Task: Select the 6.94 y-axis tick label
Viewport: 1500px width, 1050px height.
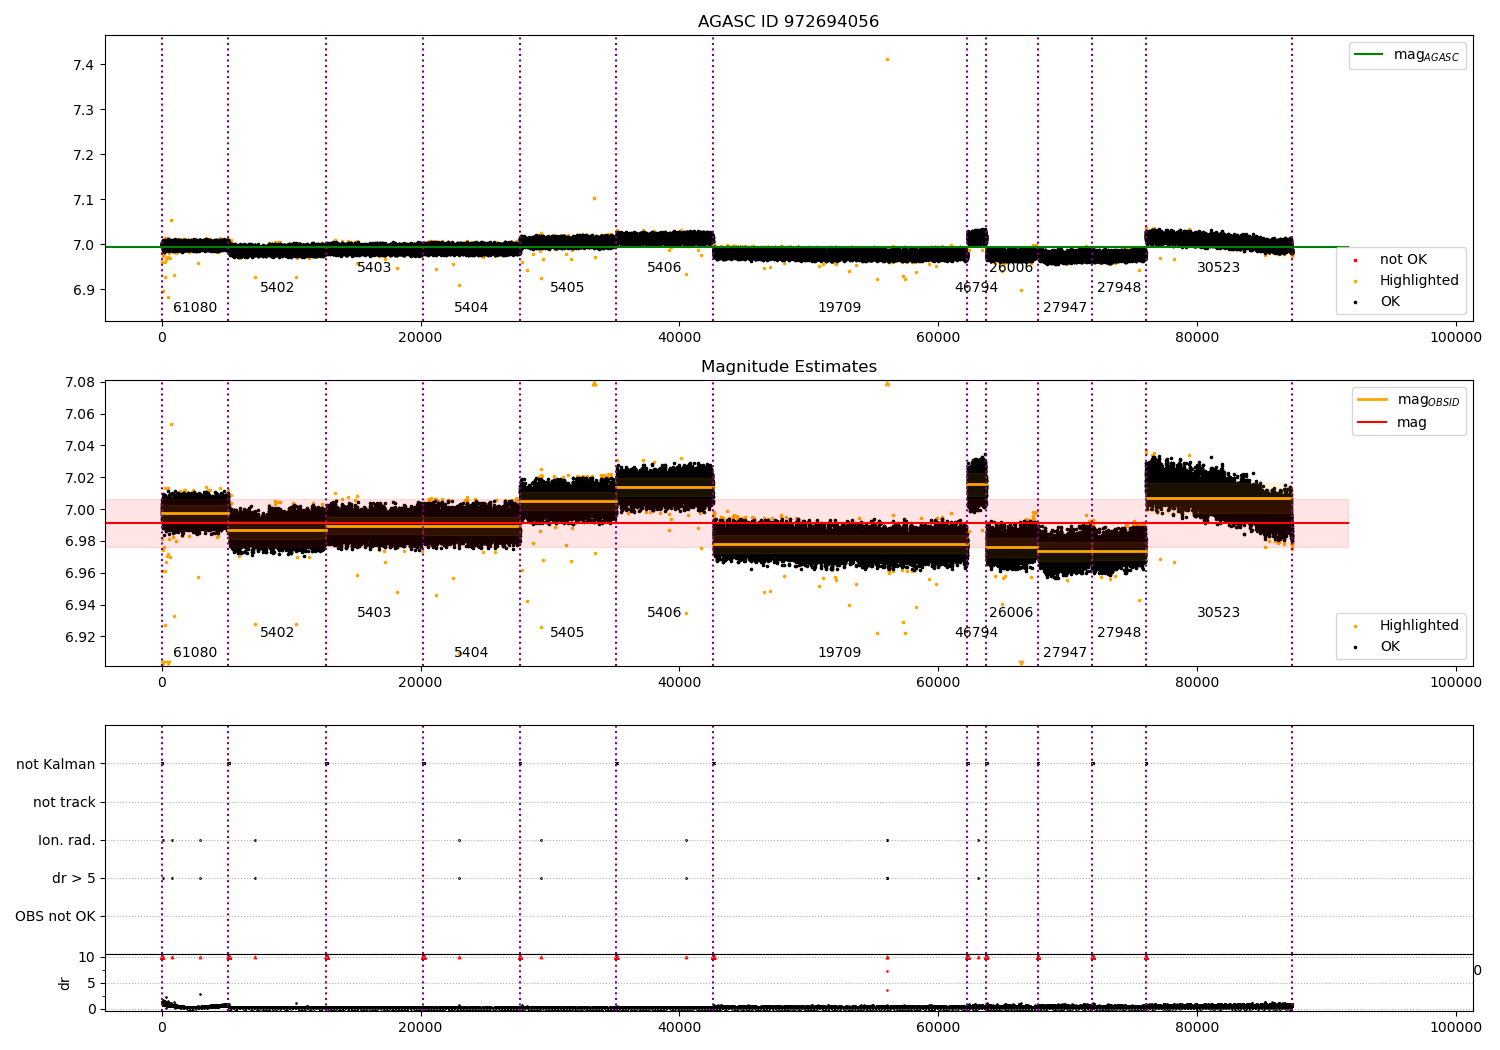Action: pos(80,605)
